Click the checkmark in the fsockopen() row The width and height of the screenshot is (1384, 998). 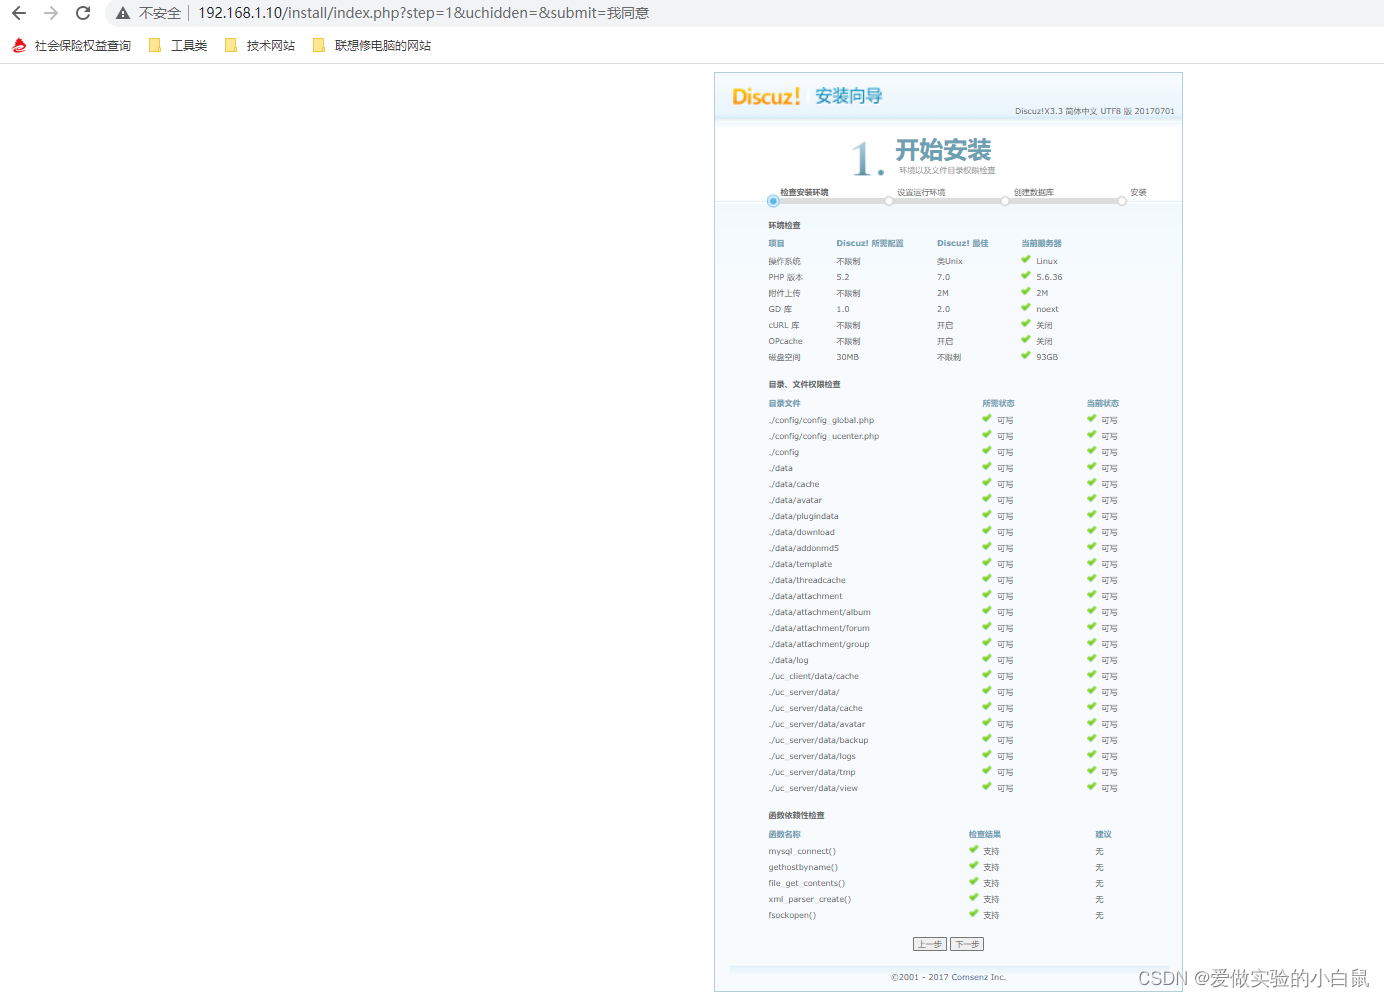tap(973, 913)
